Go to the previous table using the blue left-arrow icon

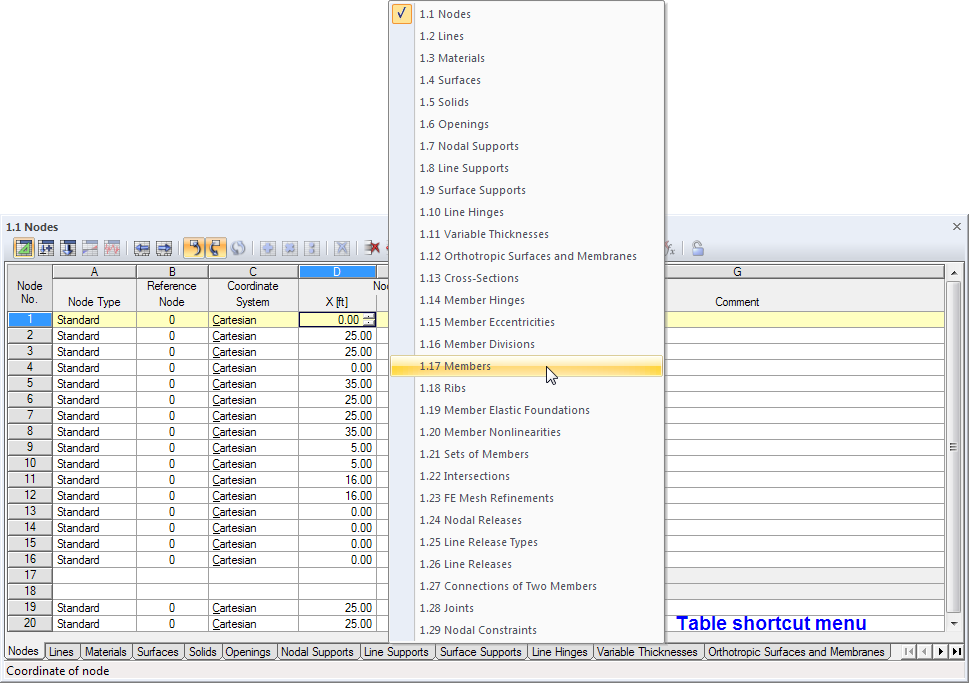click(141, 248)
